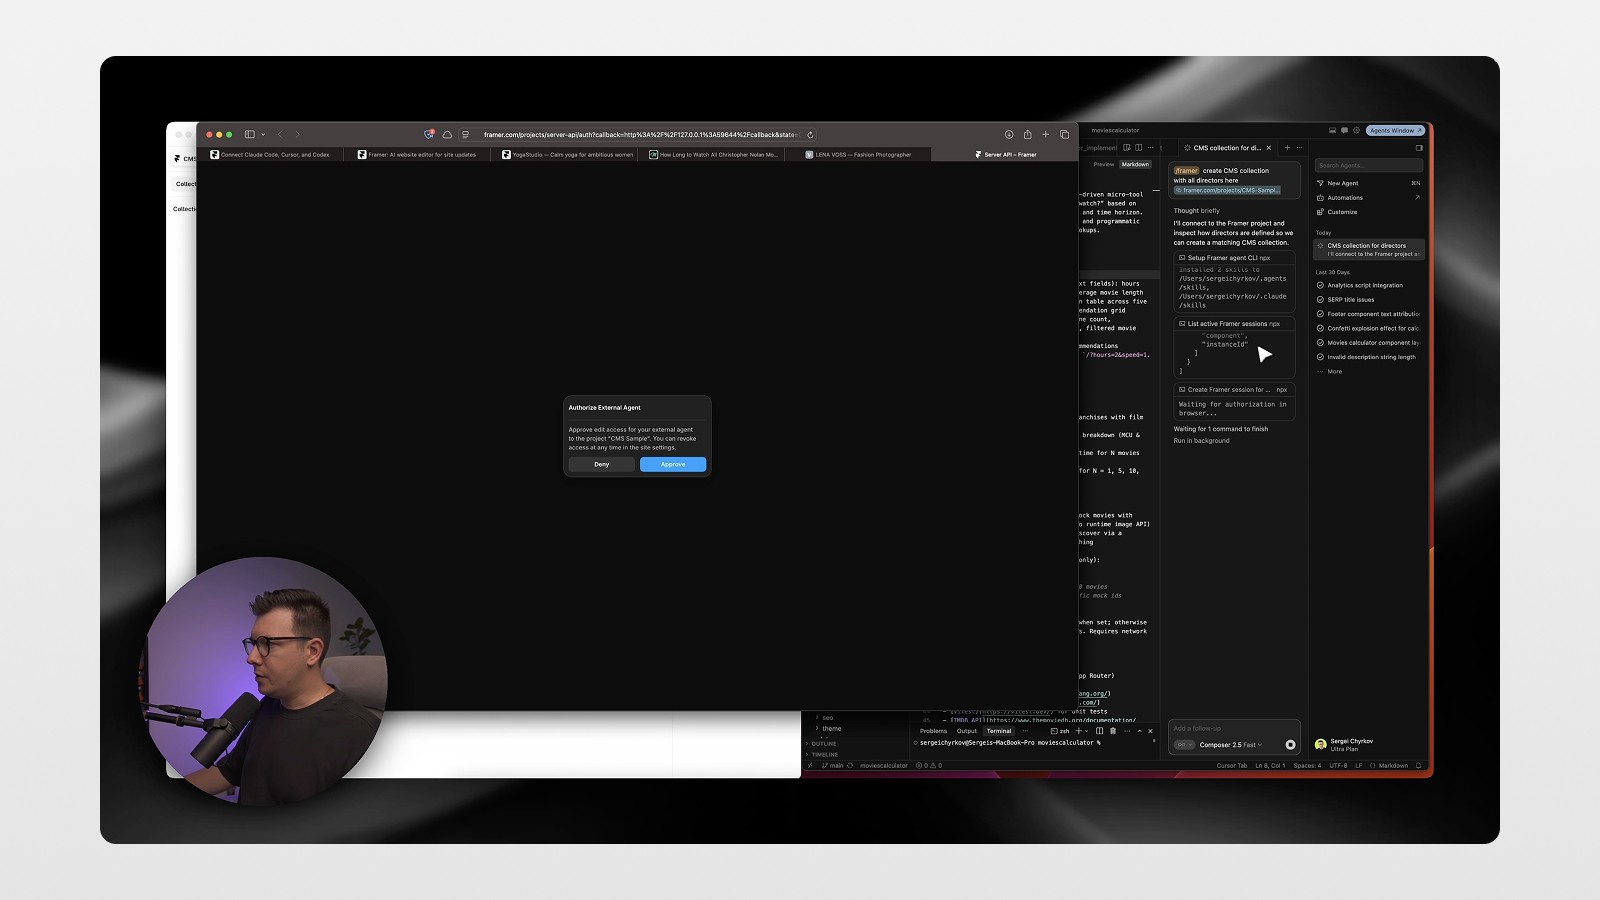Switch to the Output panel tab

coord(967,731)
